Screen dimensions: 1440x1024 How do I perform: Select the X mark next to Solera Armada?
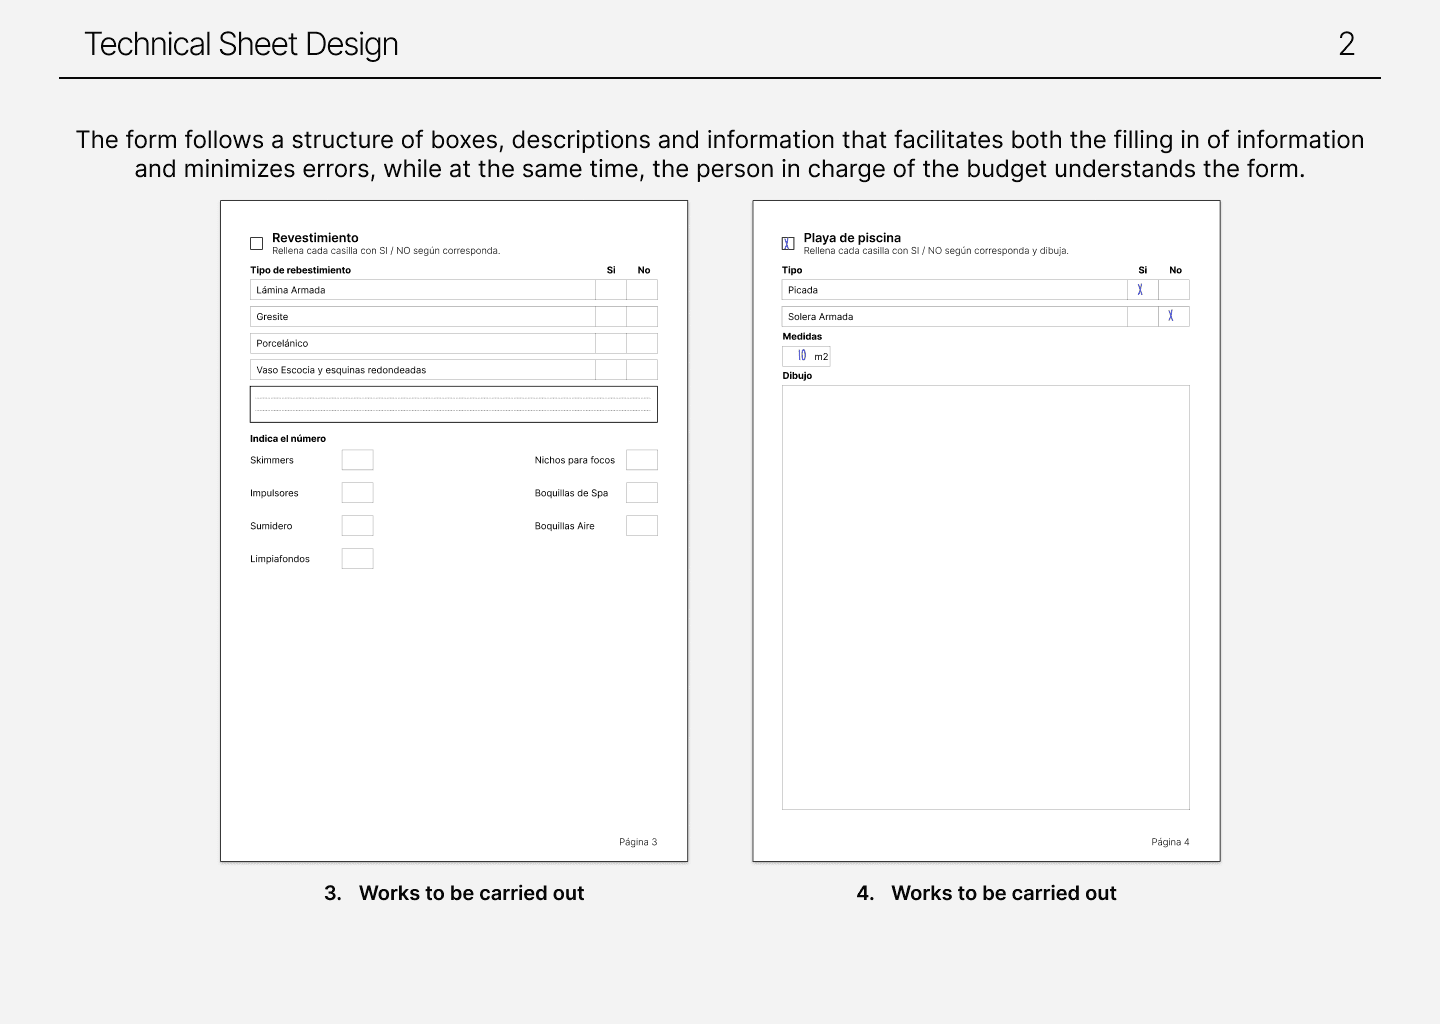pos(1172,316)
